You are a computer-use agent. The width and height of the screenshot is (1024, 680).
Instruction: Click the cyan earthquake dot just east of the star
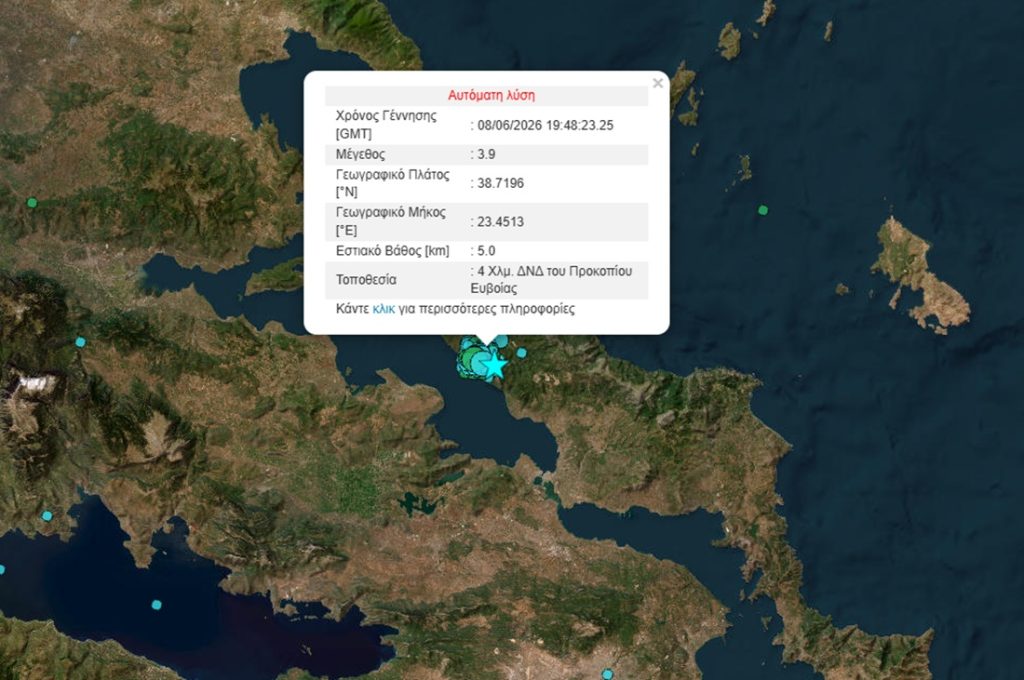pyautogui.click(x=521, y=353)
